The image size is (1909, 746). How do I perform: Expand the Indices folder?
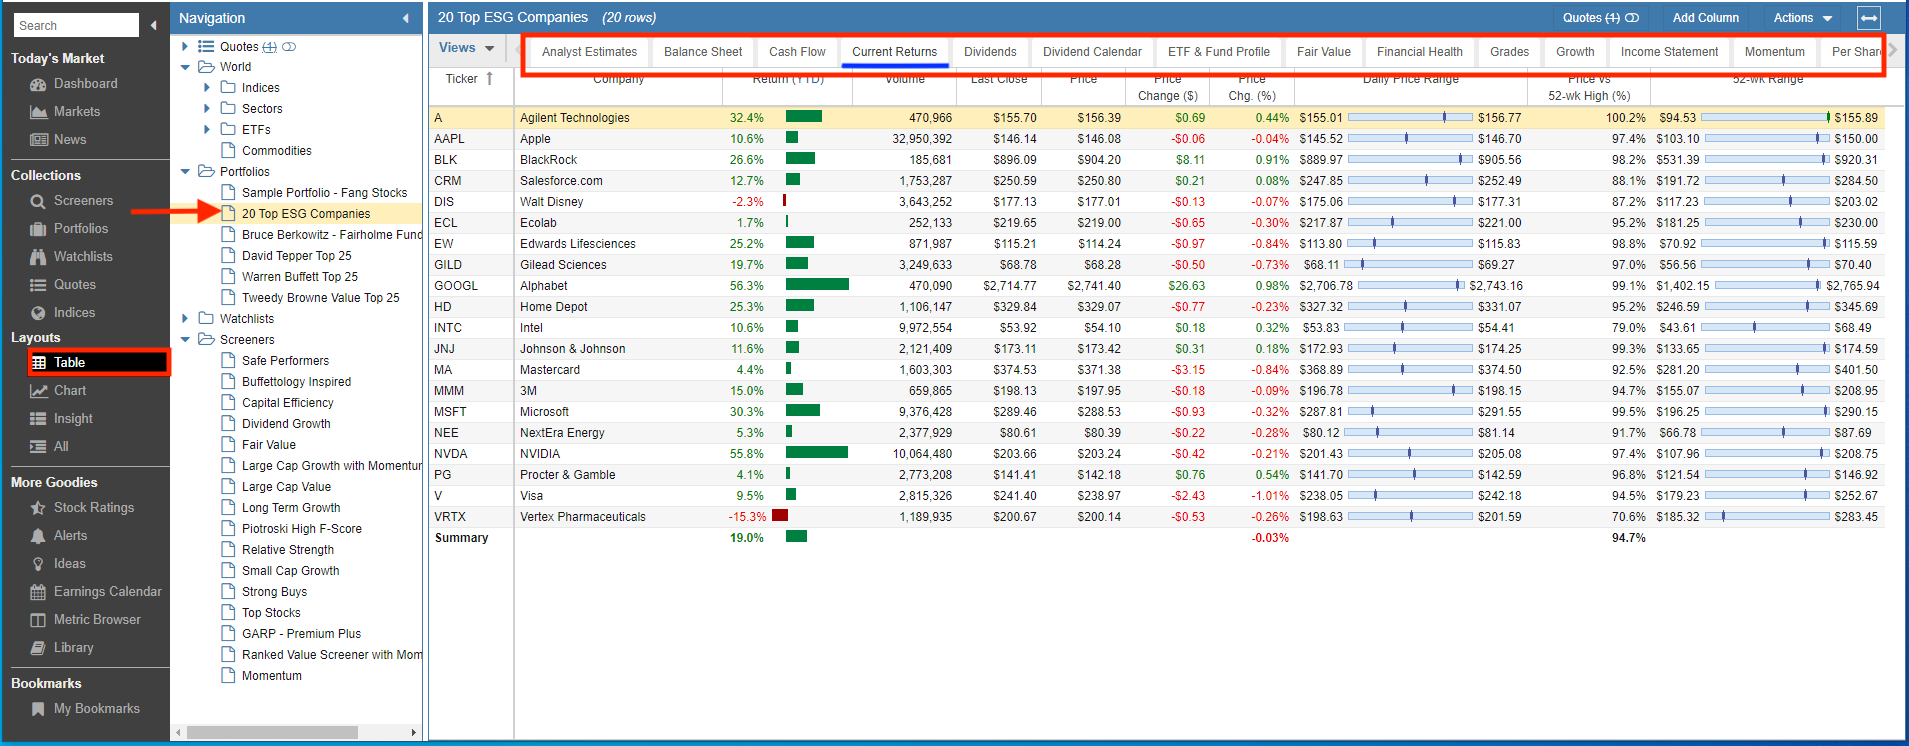coord(207,88)
